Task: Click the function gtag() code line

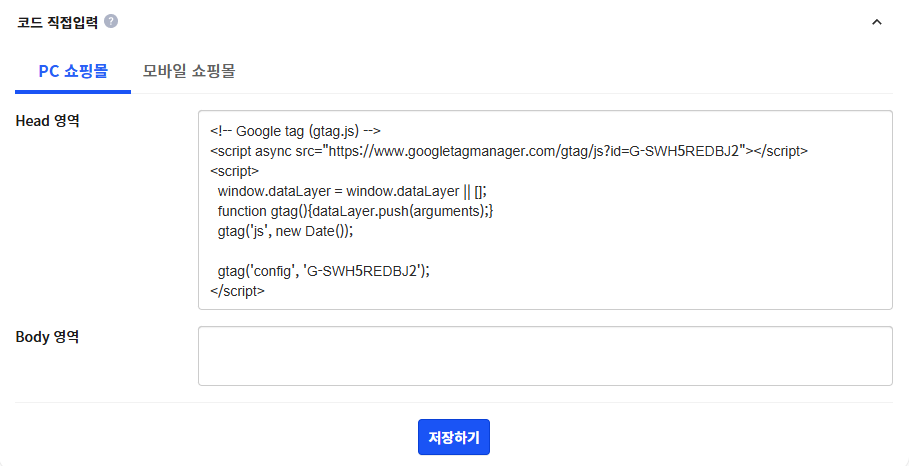Action: [x=355, y=211]
